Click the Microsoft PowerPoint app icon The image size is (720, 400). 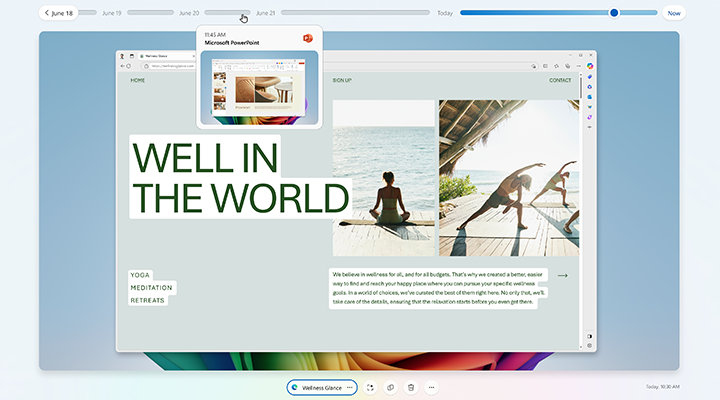click(308, 39)
